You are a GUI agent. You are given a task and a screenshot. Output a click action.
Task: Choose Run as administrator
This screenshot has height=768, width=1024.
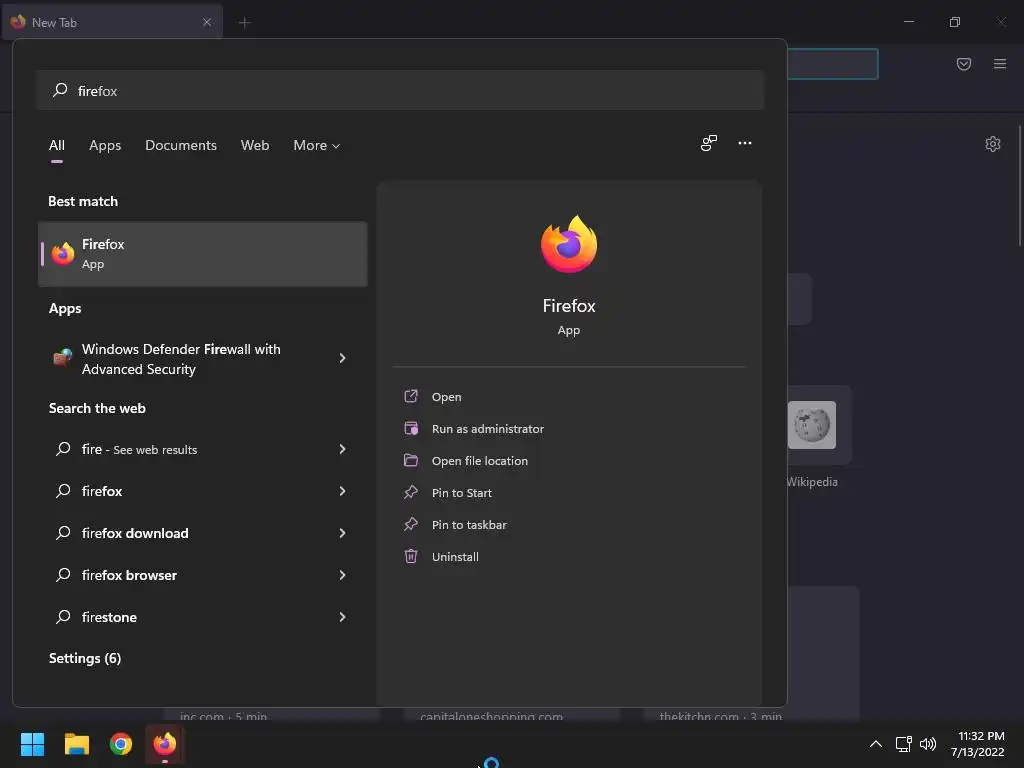pos(488,429)
